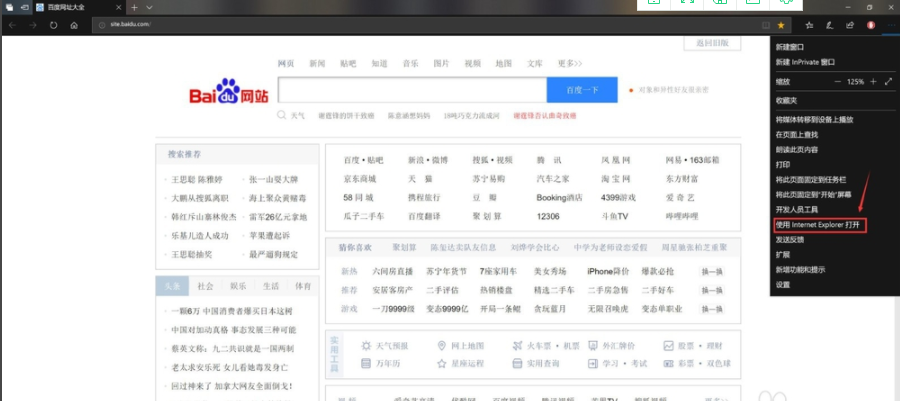Viewport: 900px width, 401px height.
Task: Click the tabs-you've-set-aside icon at far left
Action: coord(9,7)
